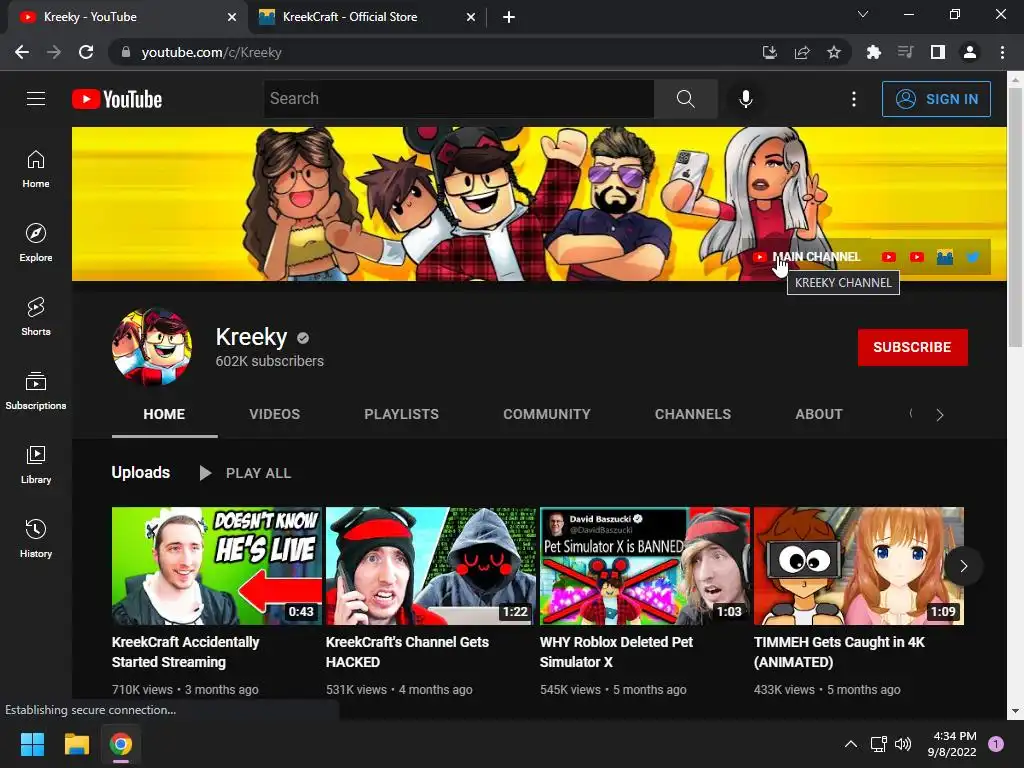The image size is (1024, 768).
Task: Open History in the sidebar
Action: [36, 538]
